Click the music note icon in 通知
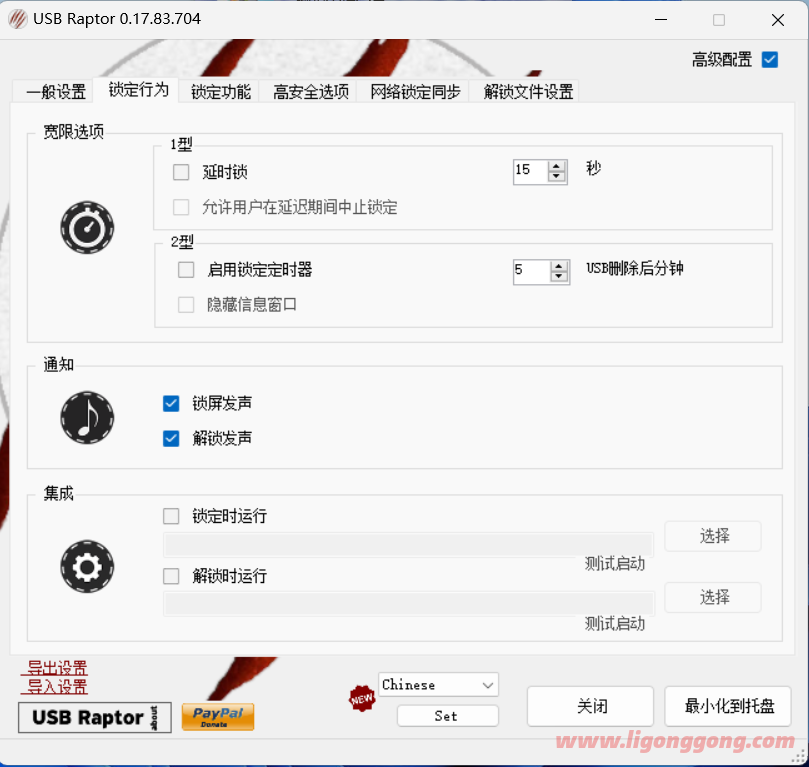 click(x=87, y=418)
